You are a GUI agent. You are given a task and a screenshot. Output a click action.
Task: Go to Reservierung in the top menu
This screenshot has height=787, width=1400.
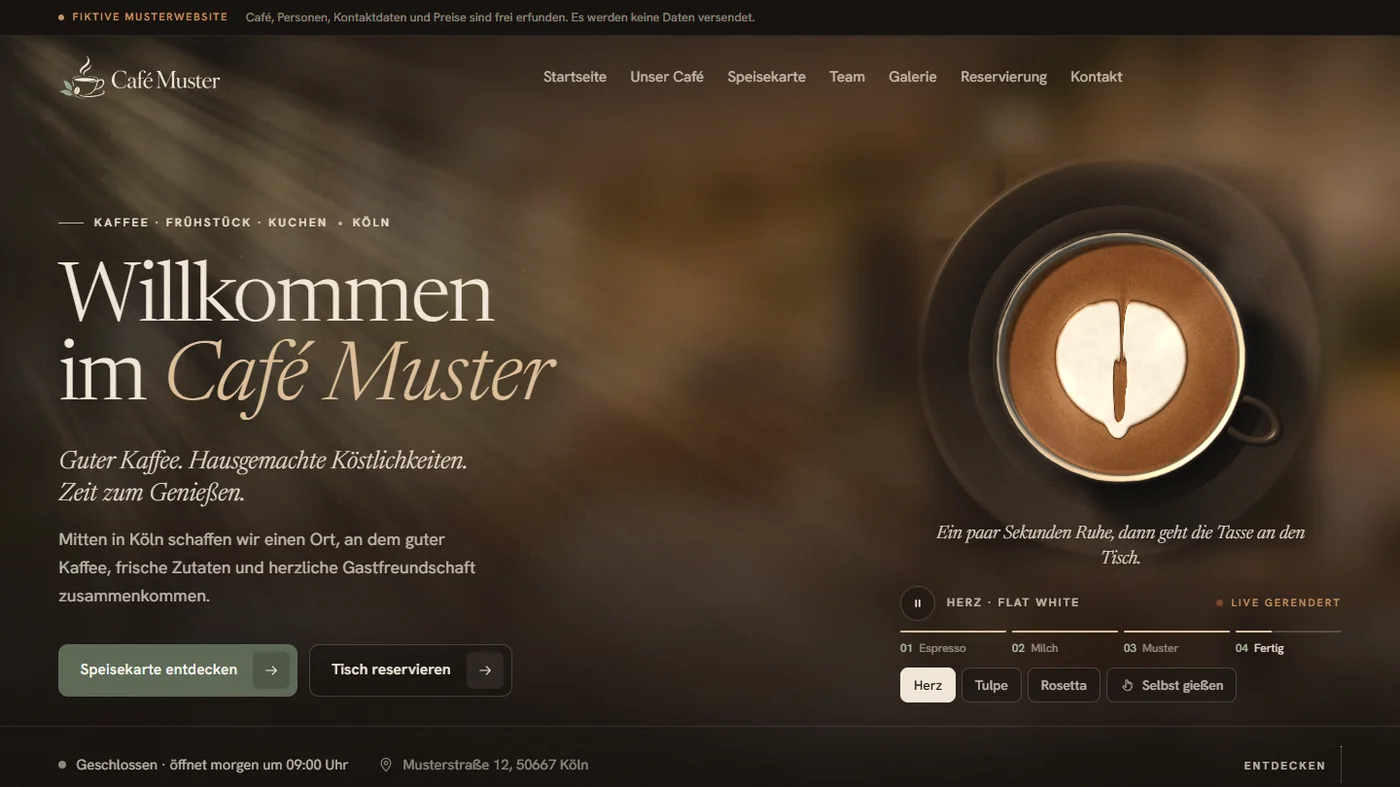click(1004, 77)
